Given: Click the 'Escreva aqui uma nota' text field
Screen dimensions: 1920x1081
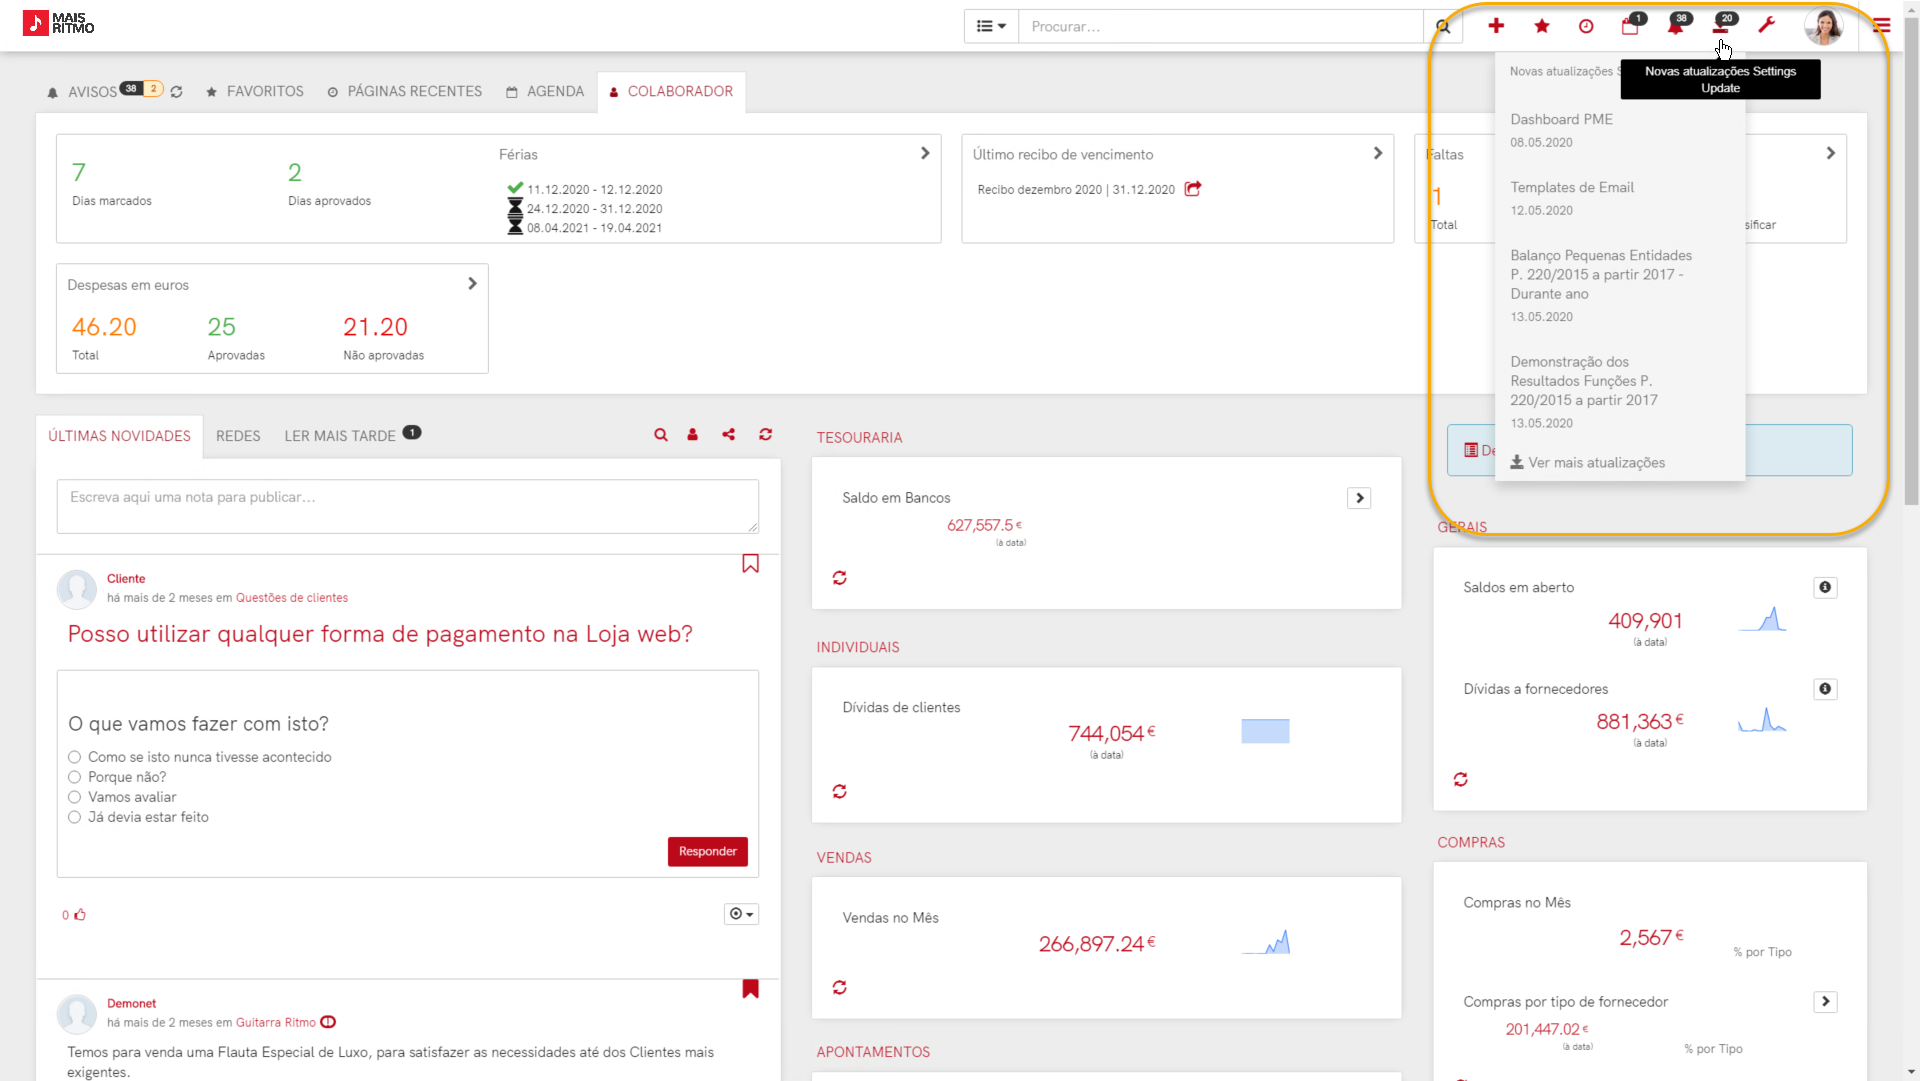Looking at the screenshot, I should click(x=407, y=506).
